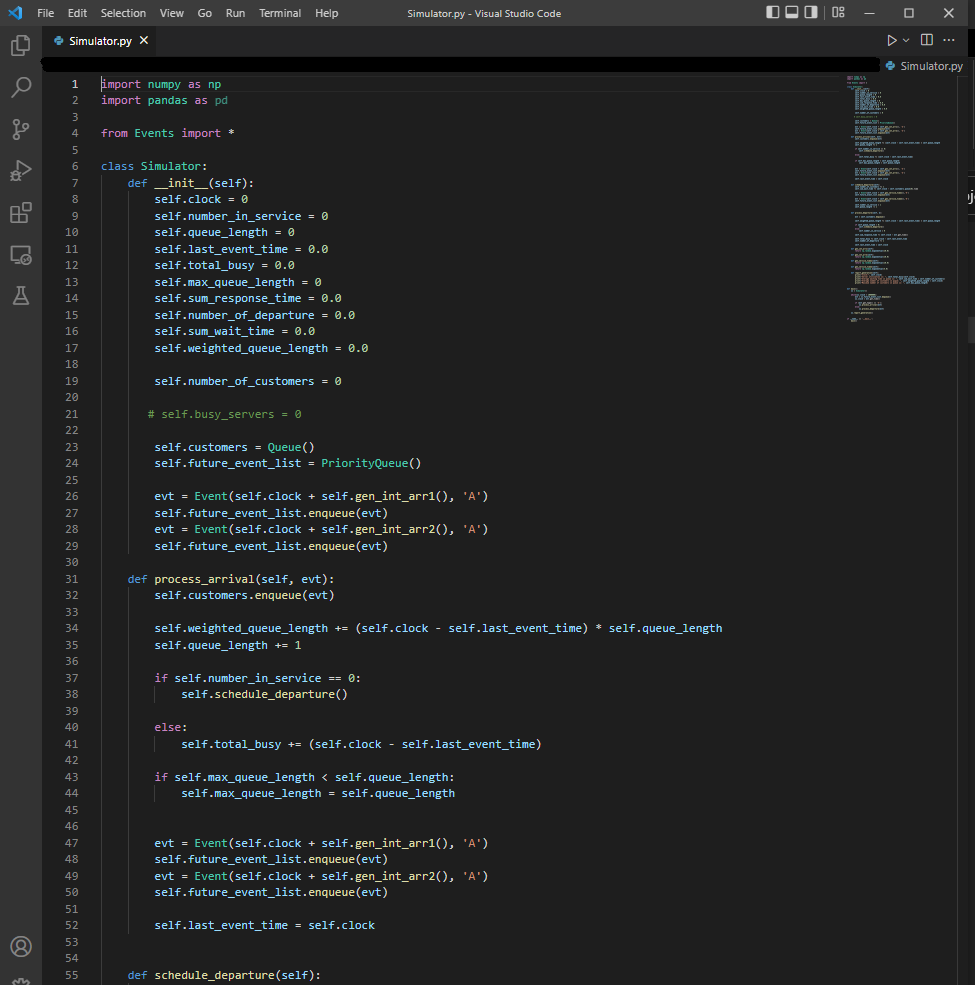The height and width of the screenshot is (985, 975).
Task: Open the editor More Actions ellipsis menu
Action: pos(949,40)
